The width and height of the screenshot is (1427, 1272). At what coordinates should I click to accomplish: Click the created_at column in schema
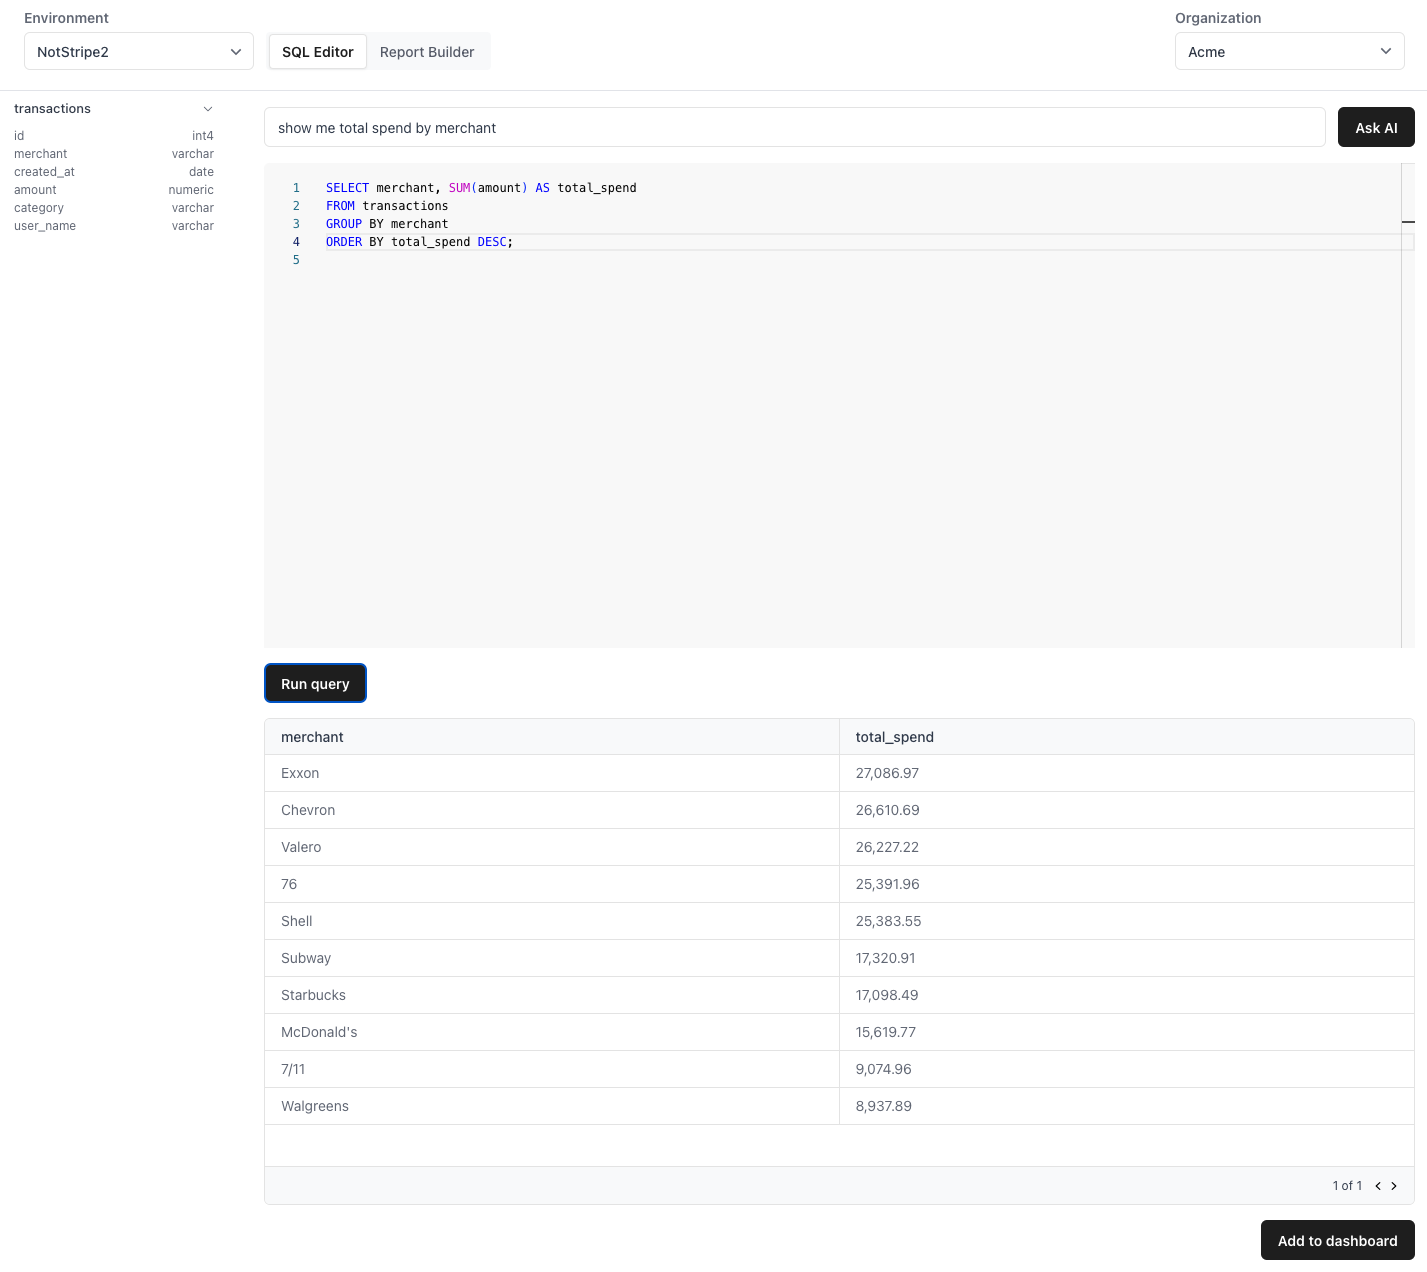[114, 172]
